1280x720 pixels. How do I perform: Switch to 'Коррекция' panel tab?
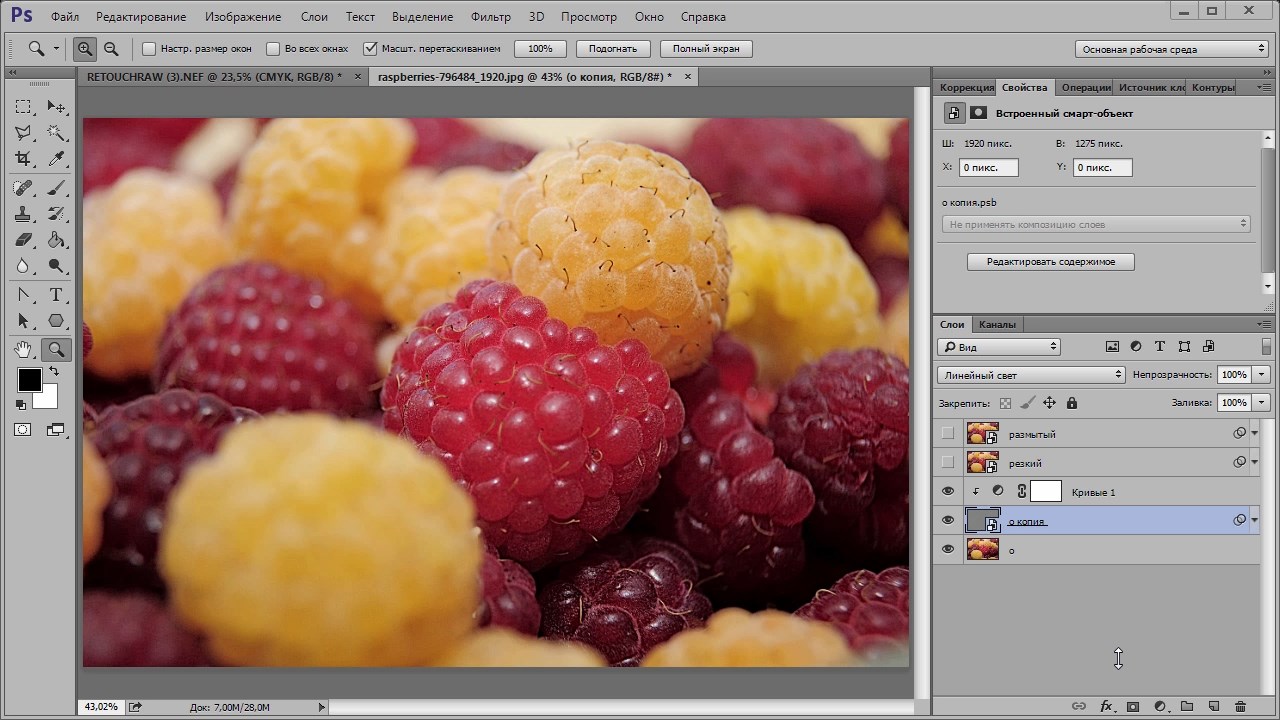pyautogui.click(x=966, y=87)
